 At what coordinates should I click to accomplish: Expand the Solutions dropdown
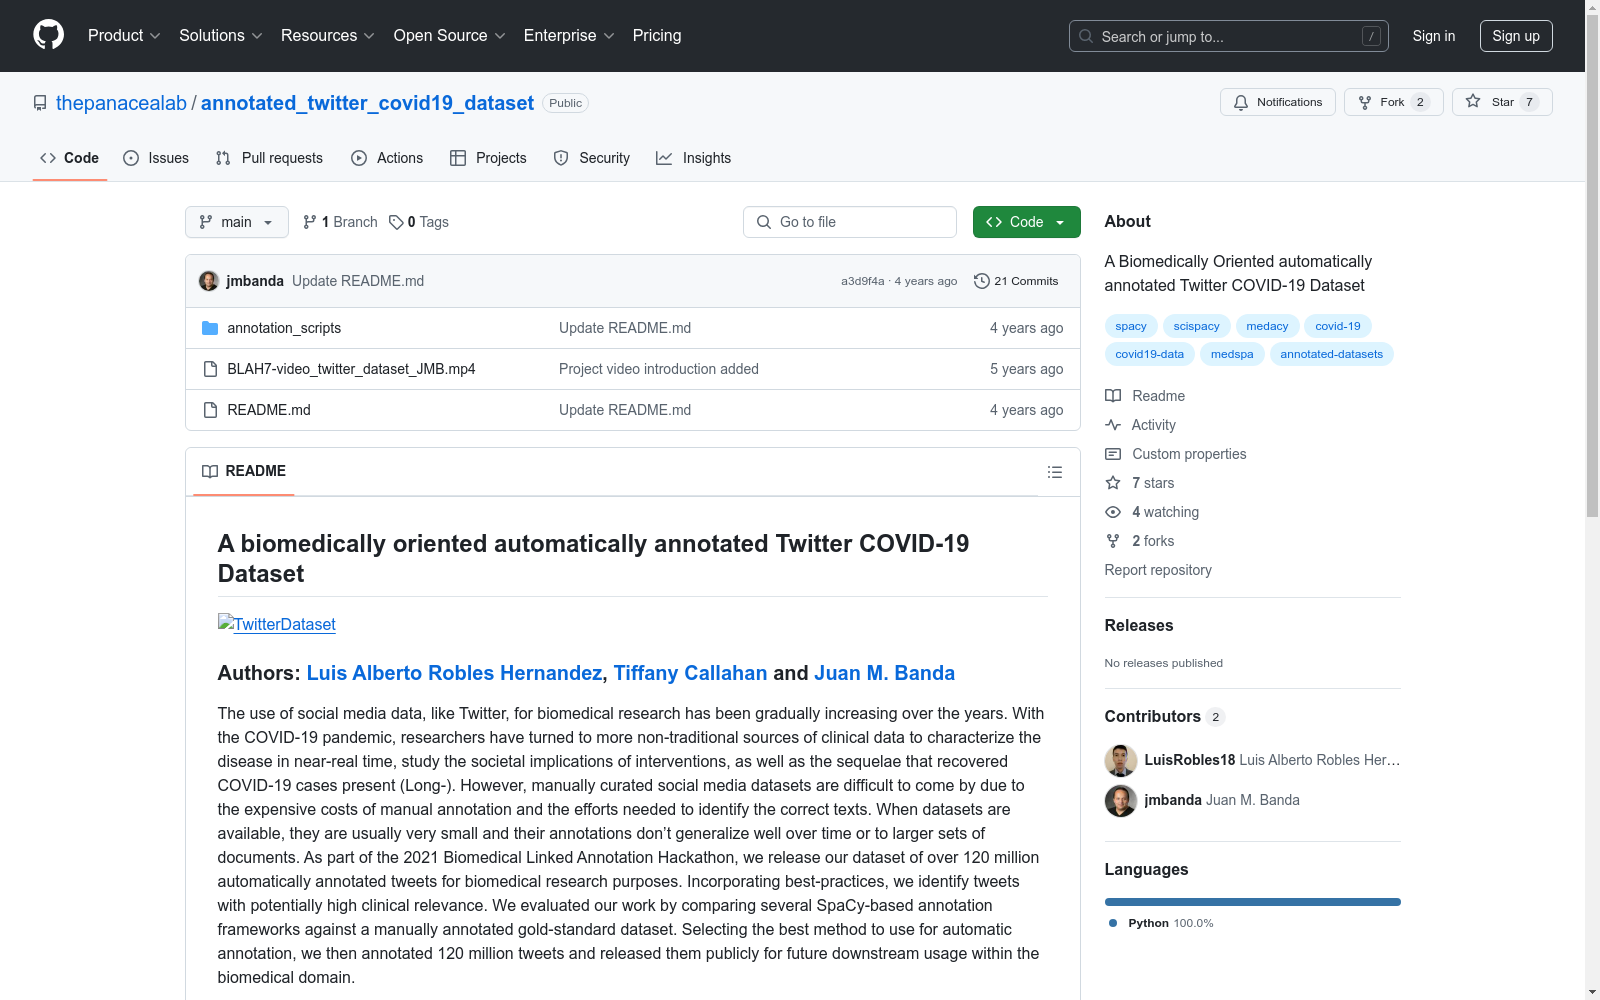221,36
